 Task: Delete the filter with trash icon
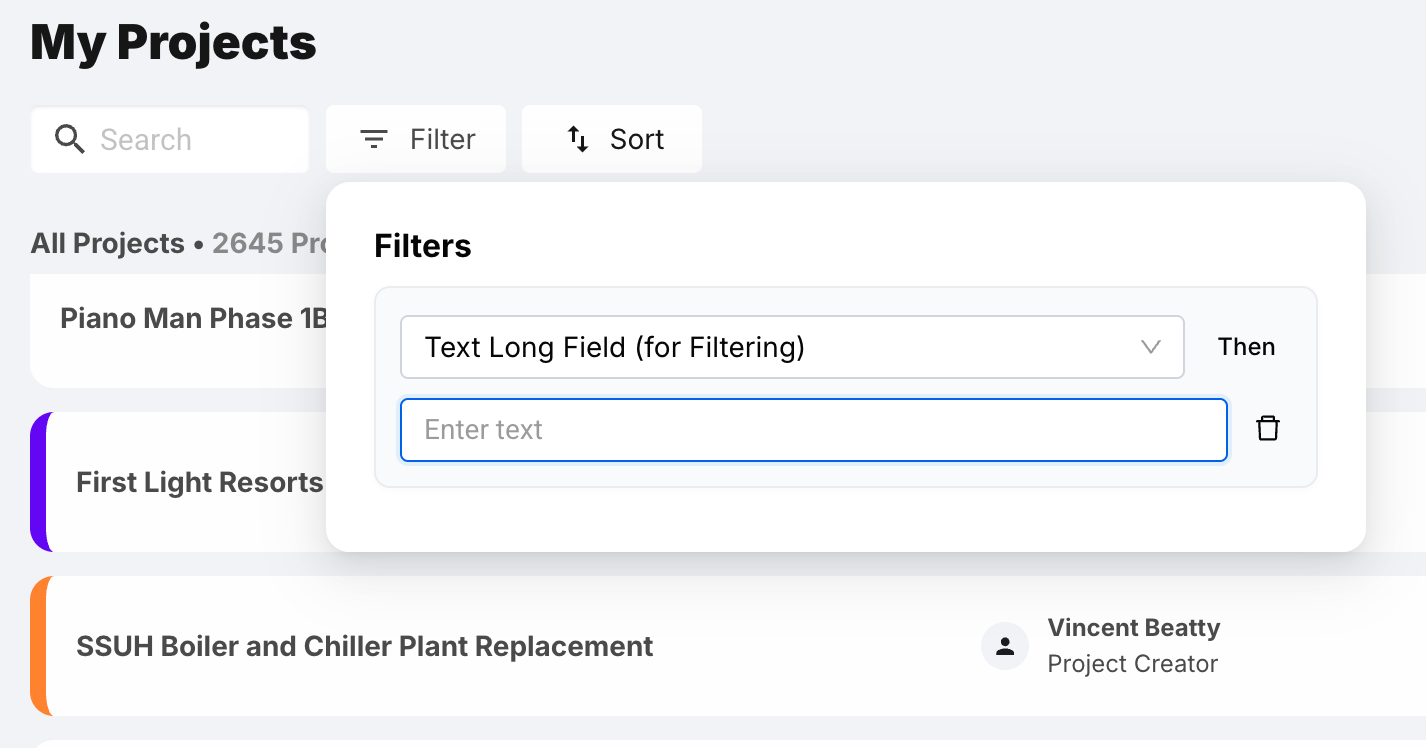pyautogui.click(x=1268, y=429)
